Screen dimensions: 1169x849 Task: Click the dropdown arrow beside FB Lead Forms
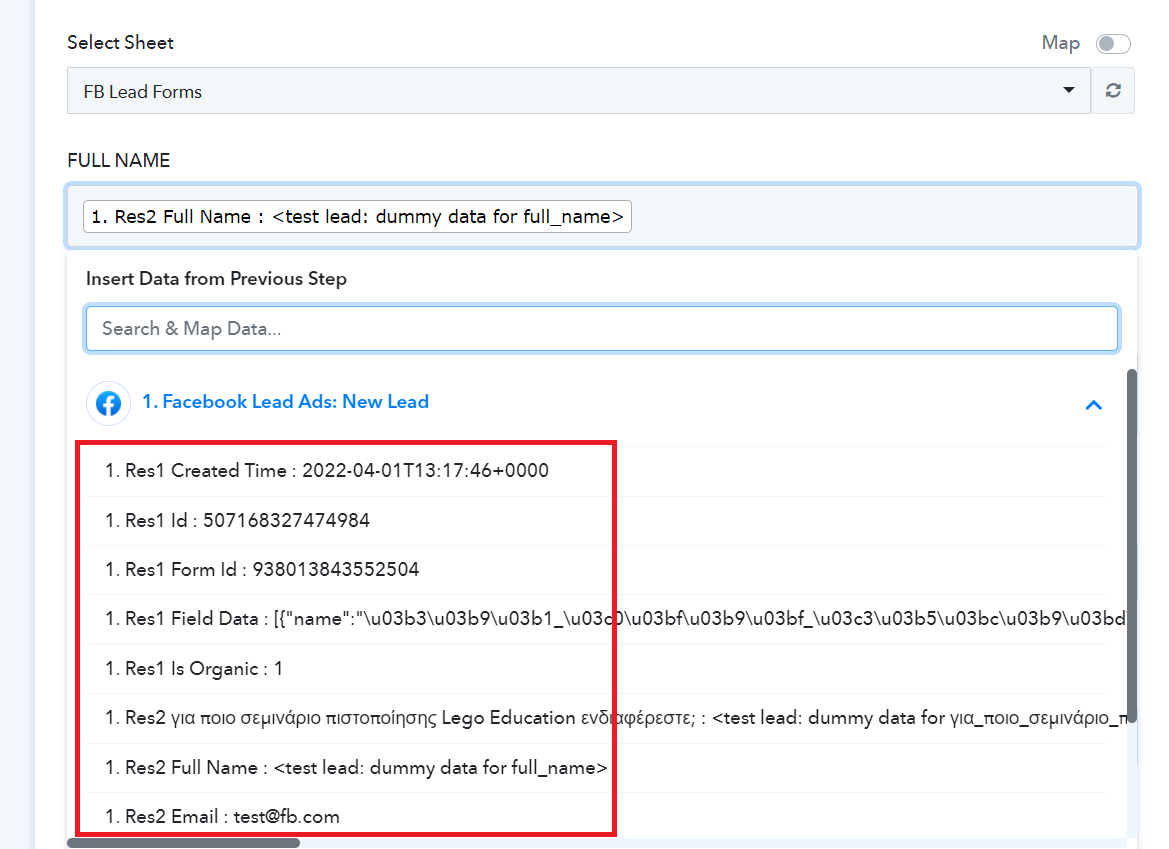[1068, 91]
